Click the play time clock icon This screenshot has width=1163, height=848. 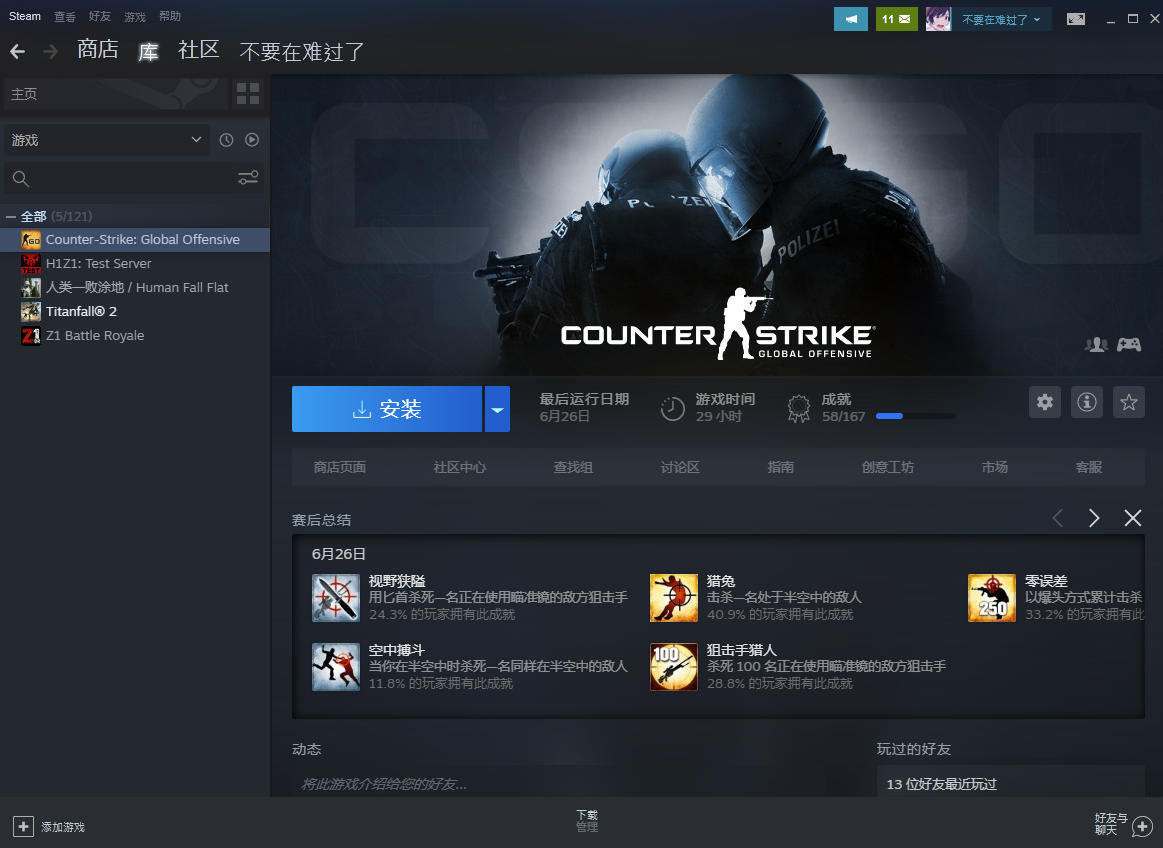click(x=672, y=409)
